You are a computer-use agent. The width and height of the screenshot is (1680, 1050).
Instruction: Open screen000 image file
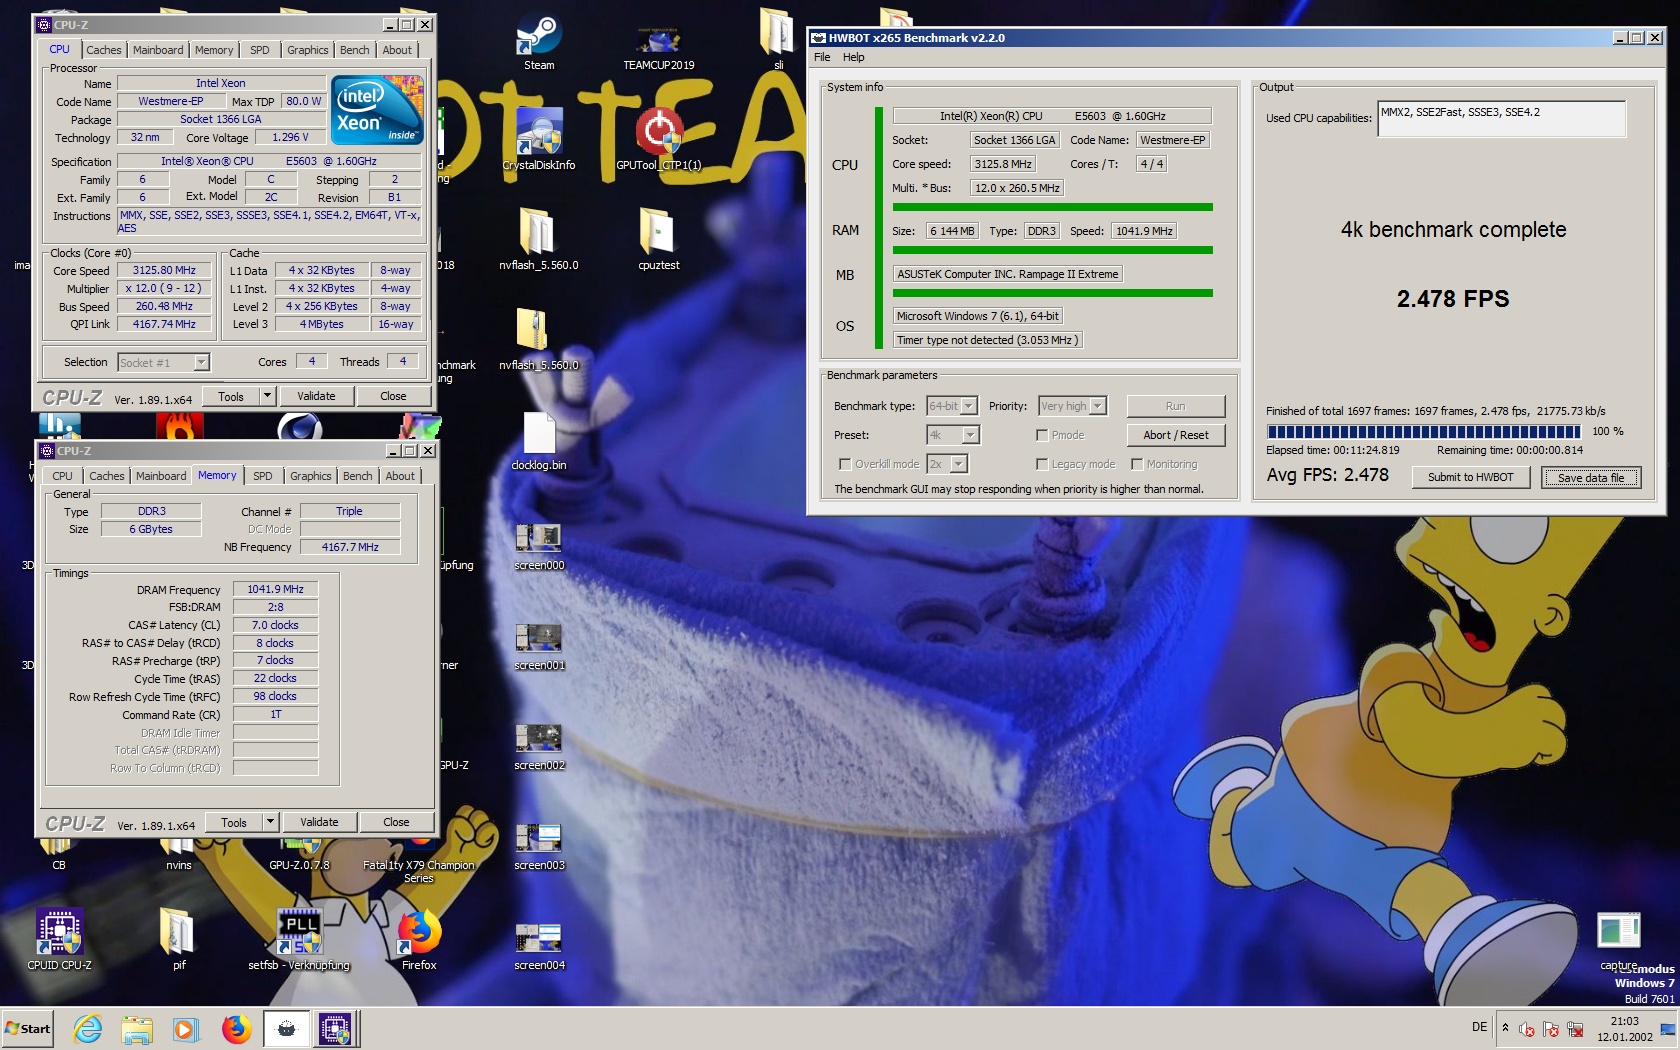coord(539,547)
